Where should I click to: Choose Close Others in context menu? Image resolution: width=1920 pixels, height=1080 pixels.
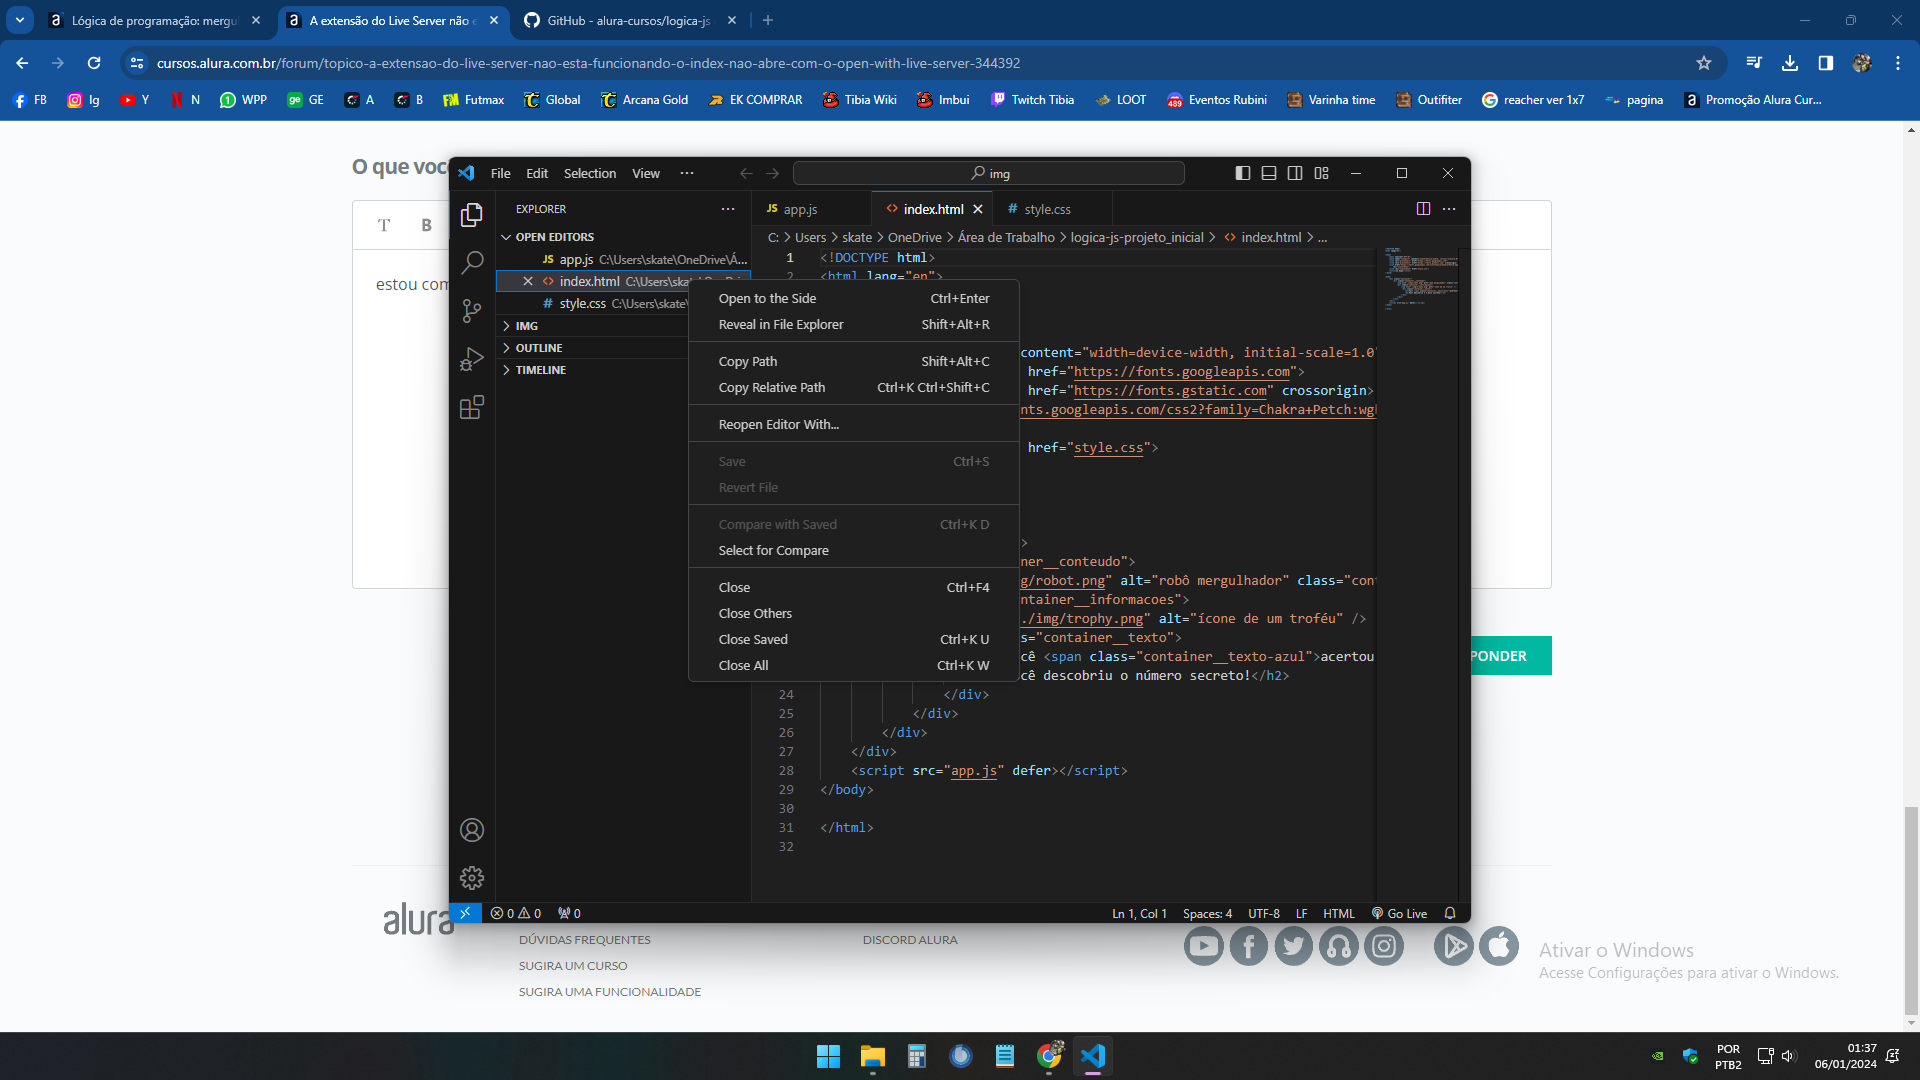[854, 613]
